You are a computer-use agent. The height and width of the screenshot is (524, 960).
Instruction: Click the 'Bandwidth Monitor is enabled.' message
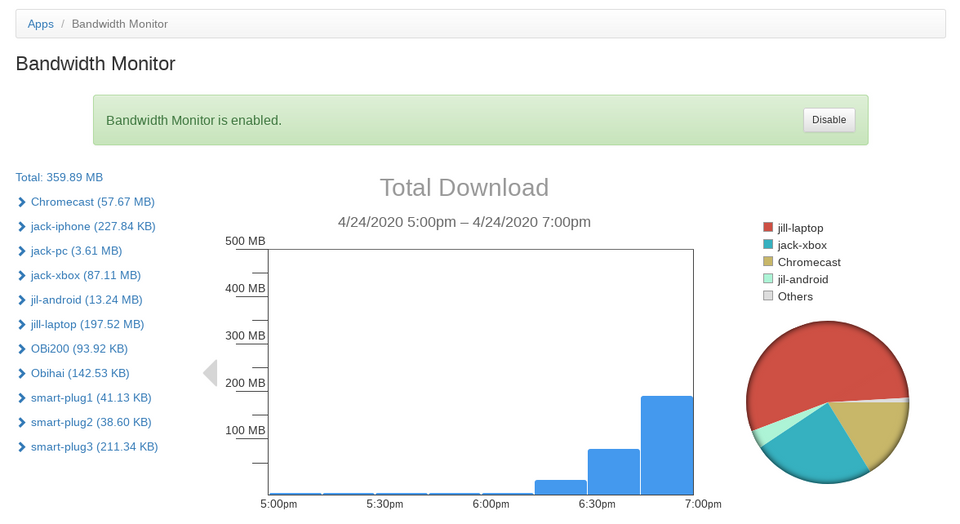coord(194,121)
